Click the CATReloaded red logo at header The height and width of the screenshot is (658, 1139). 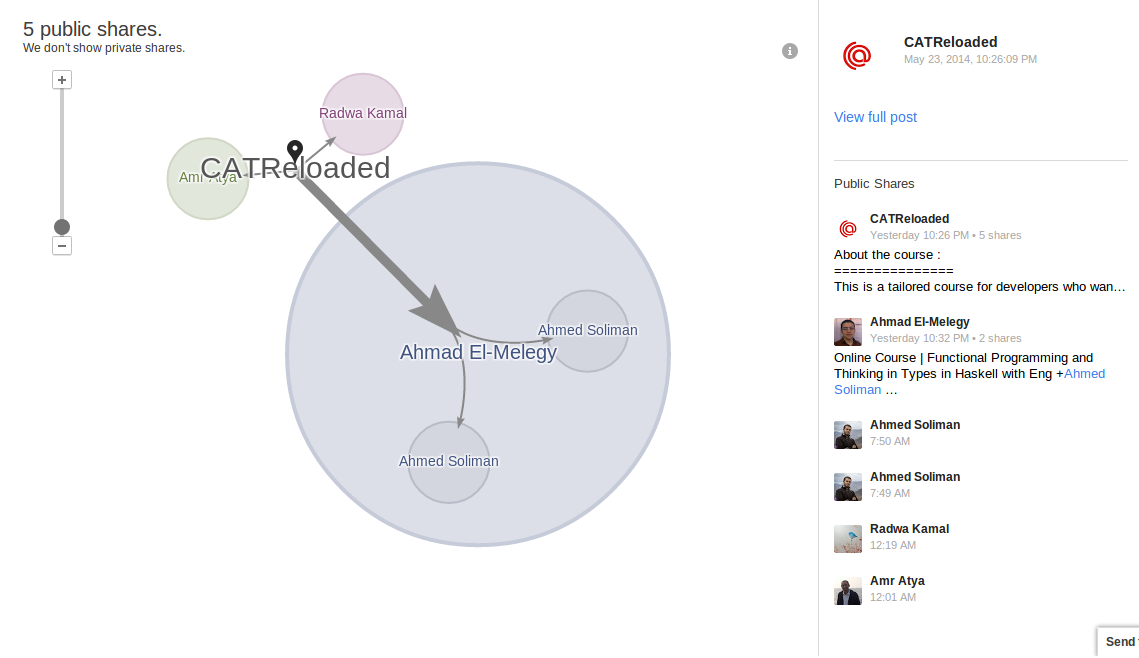[856, 55]
